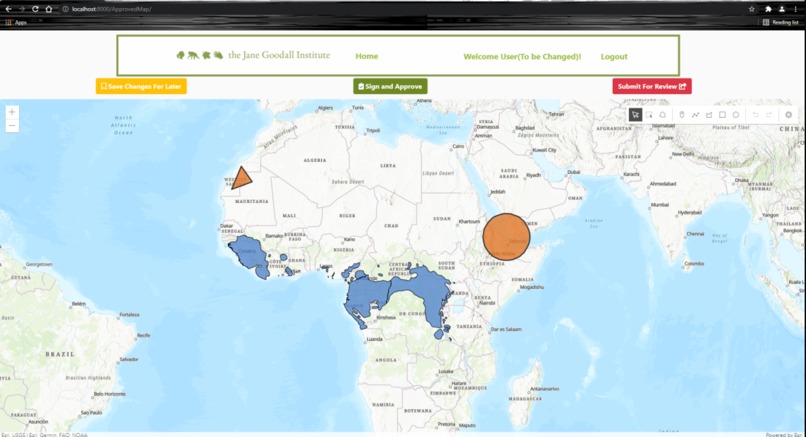Select the orange triangle polygon on map
The height and width of the screenshot is (437, 806).
241,179
